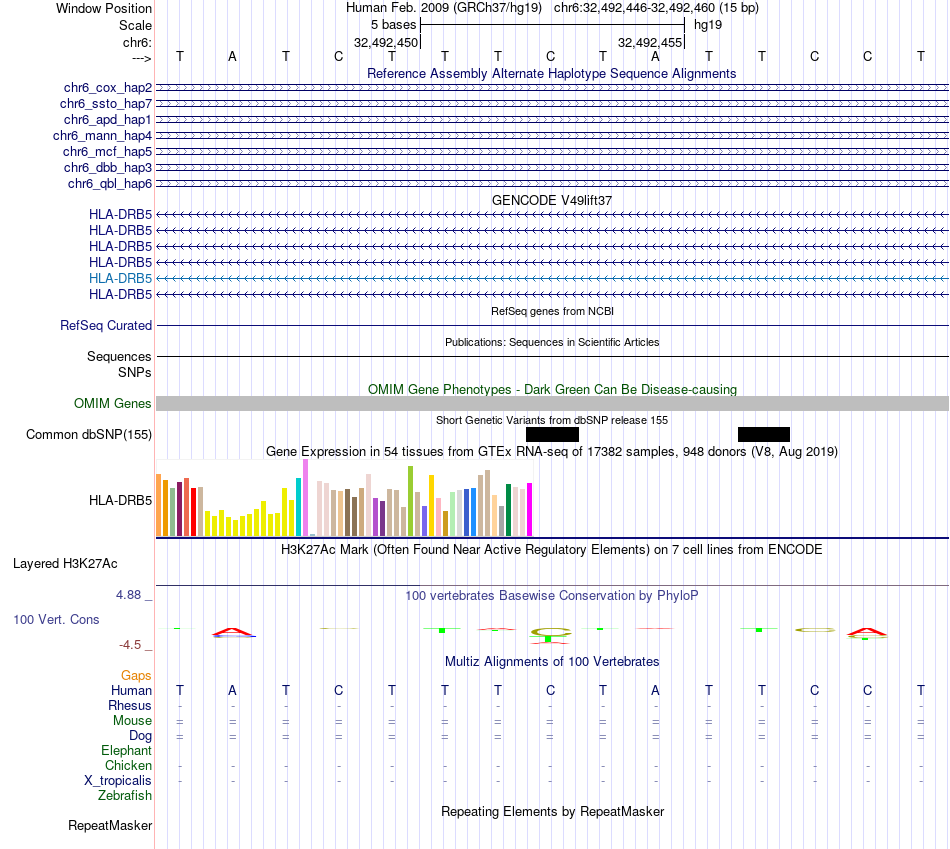The width and height of the screenshot is (950, 849).
Task: Click the ---> sequence direction arrow label
Action: [x=142, y=58]
